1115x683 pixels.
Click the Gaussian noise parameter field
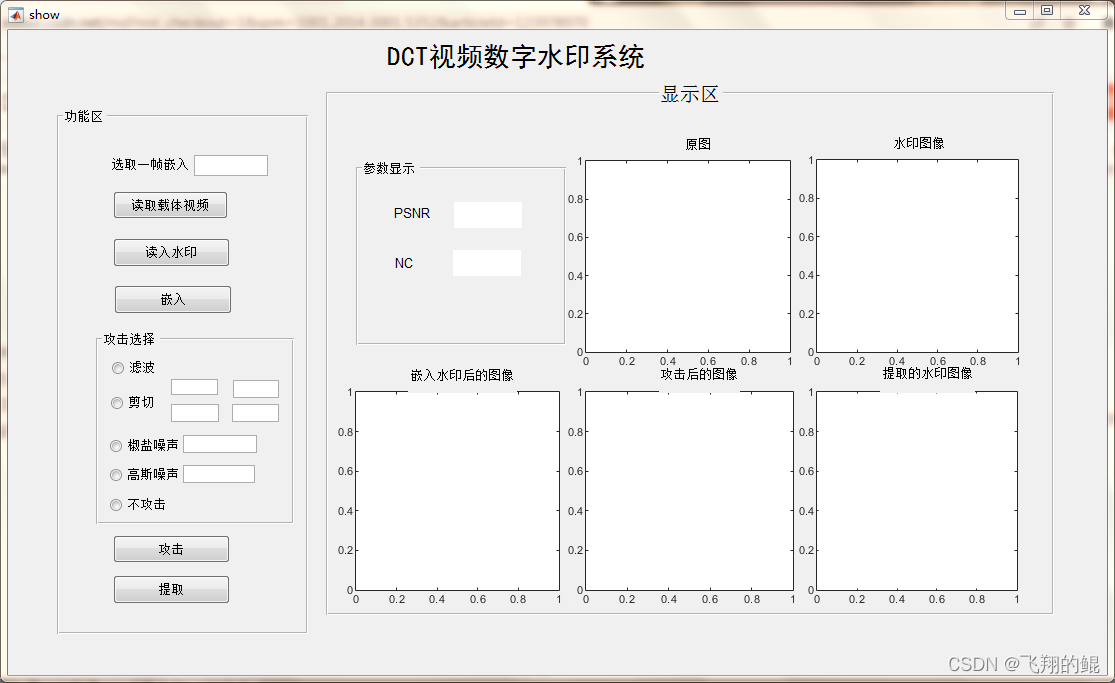(x=218, y=473)
